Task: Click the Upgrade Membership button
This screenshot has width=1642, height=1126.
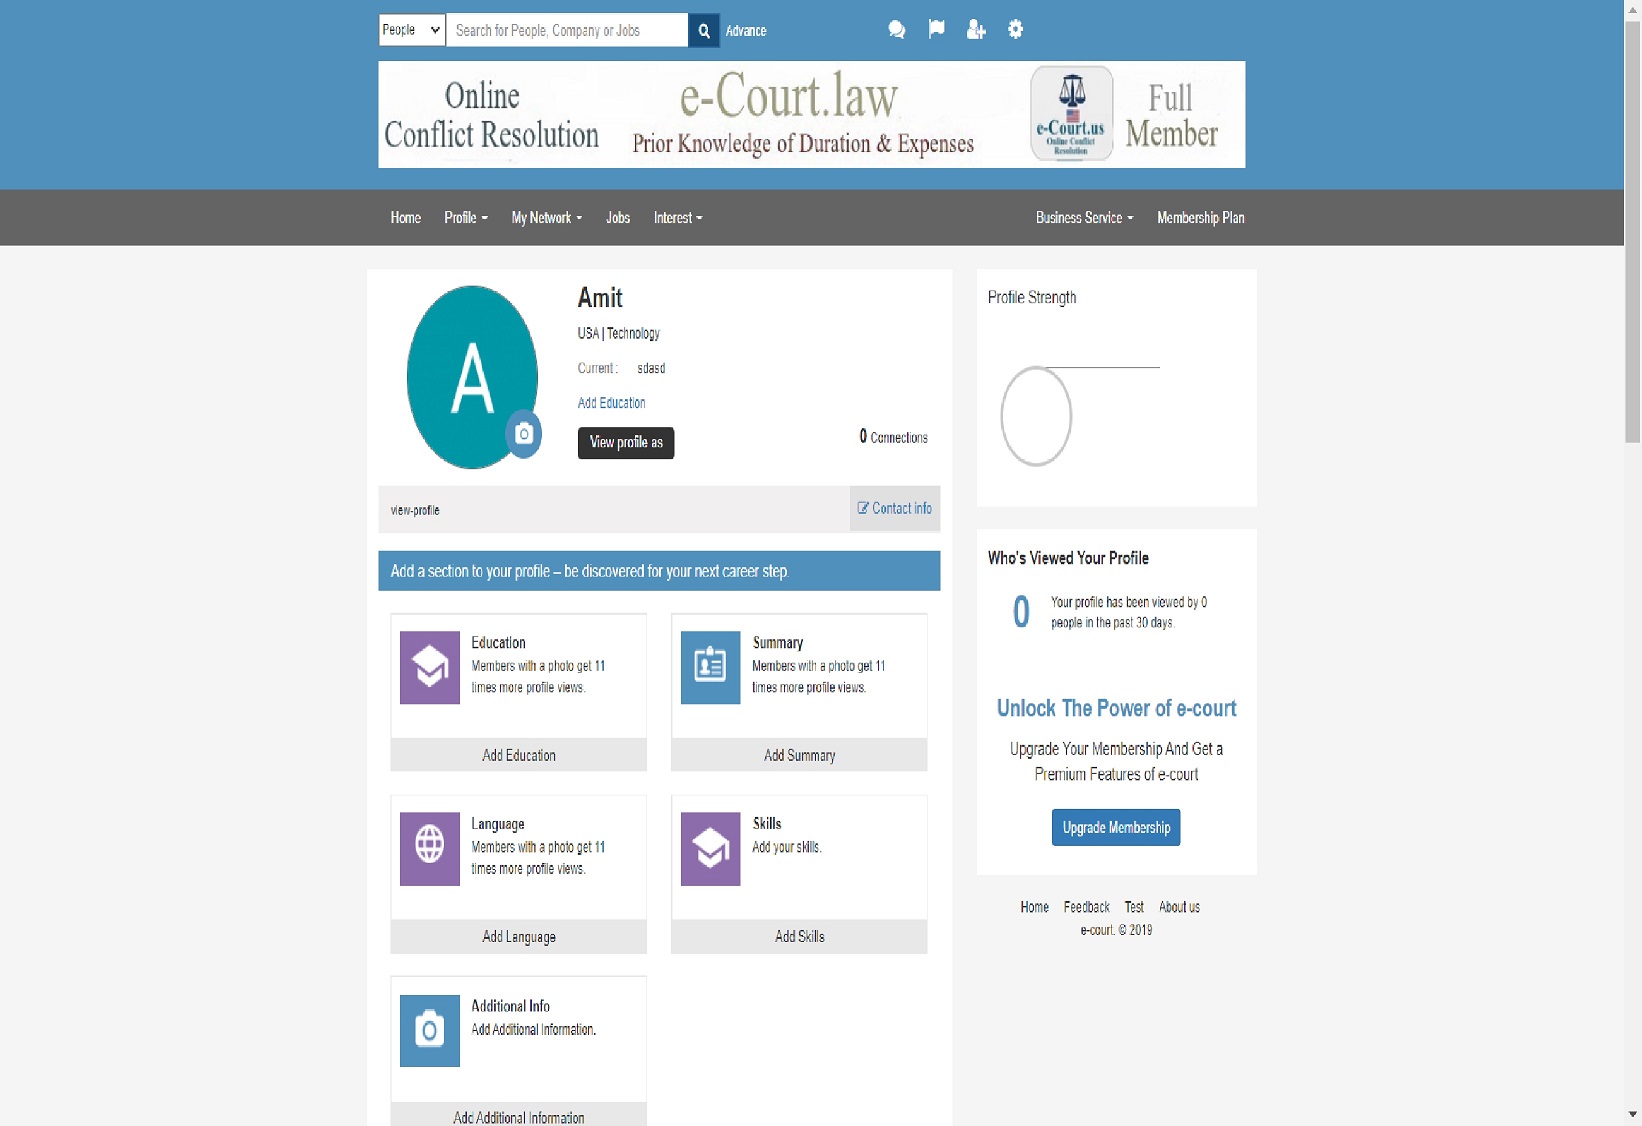Action: (x=1115, y=827)
